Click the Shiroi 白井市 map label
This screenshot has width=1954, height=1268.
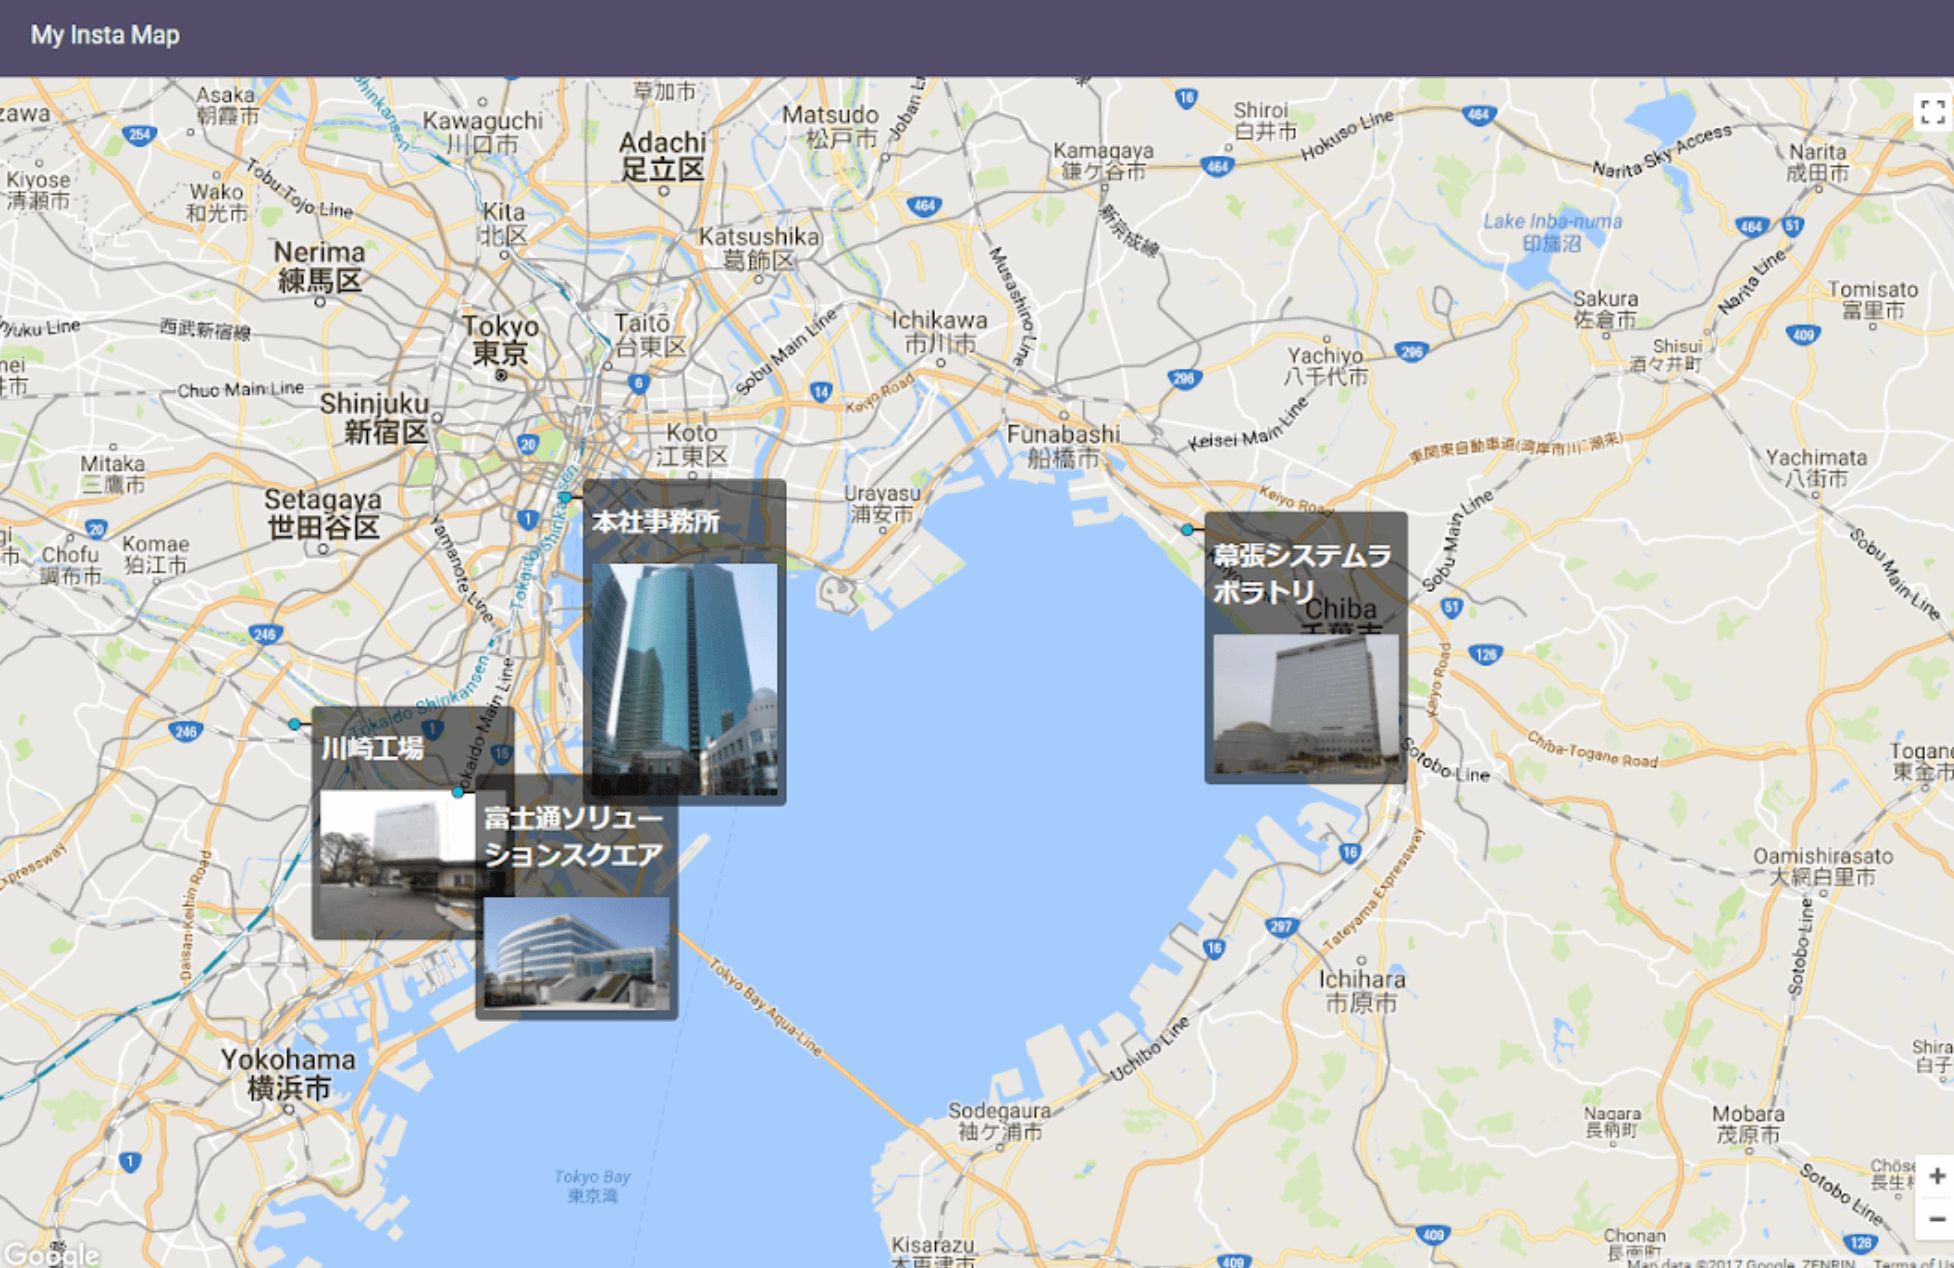pos(1265,120)
